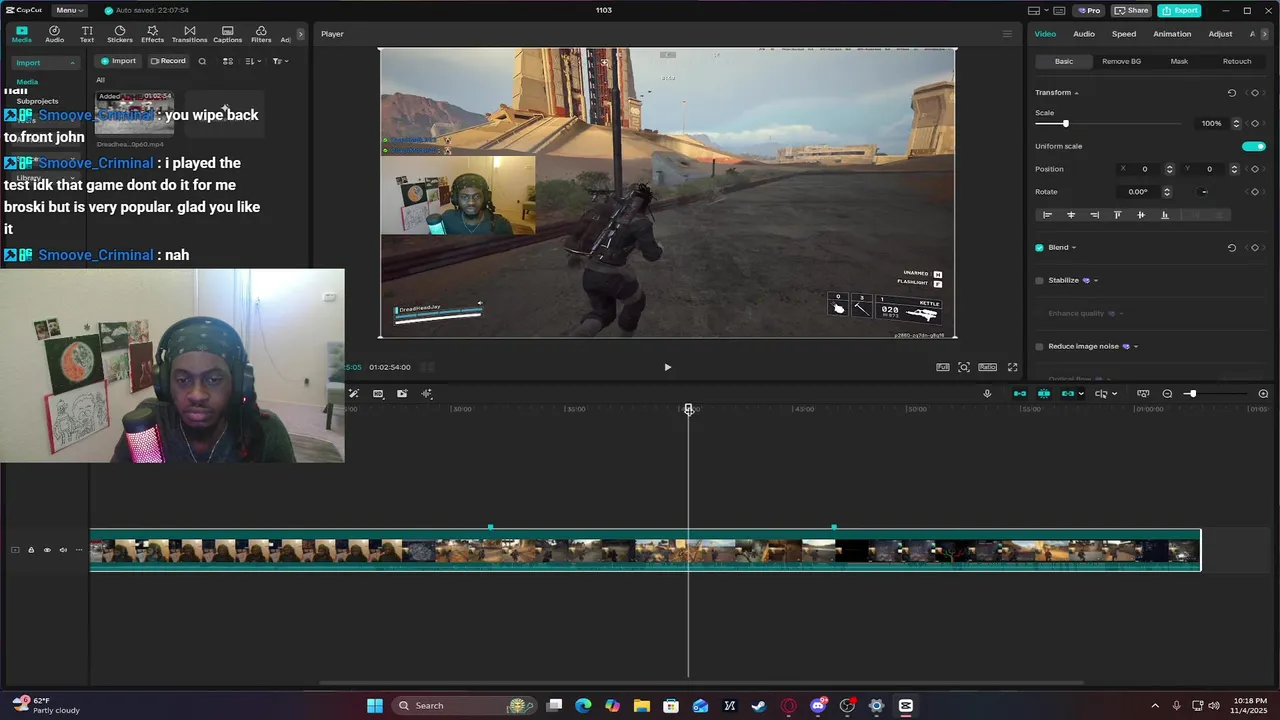Switch media grid view layout

point(228,61)
